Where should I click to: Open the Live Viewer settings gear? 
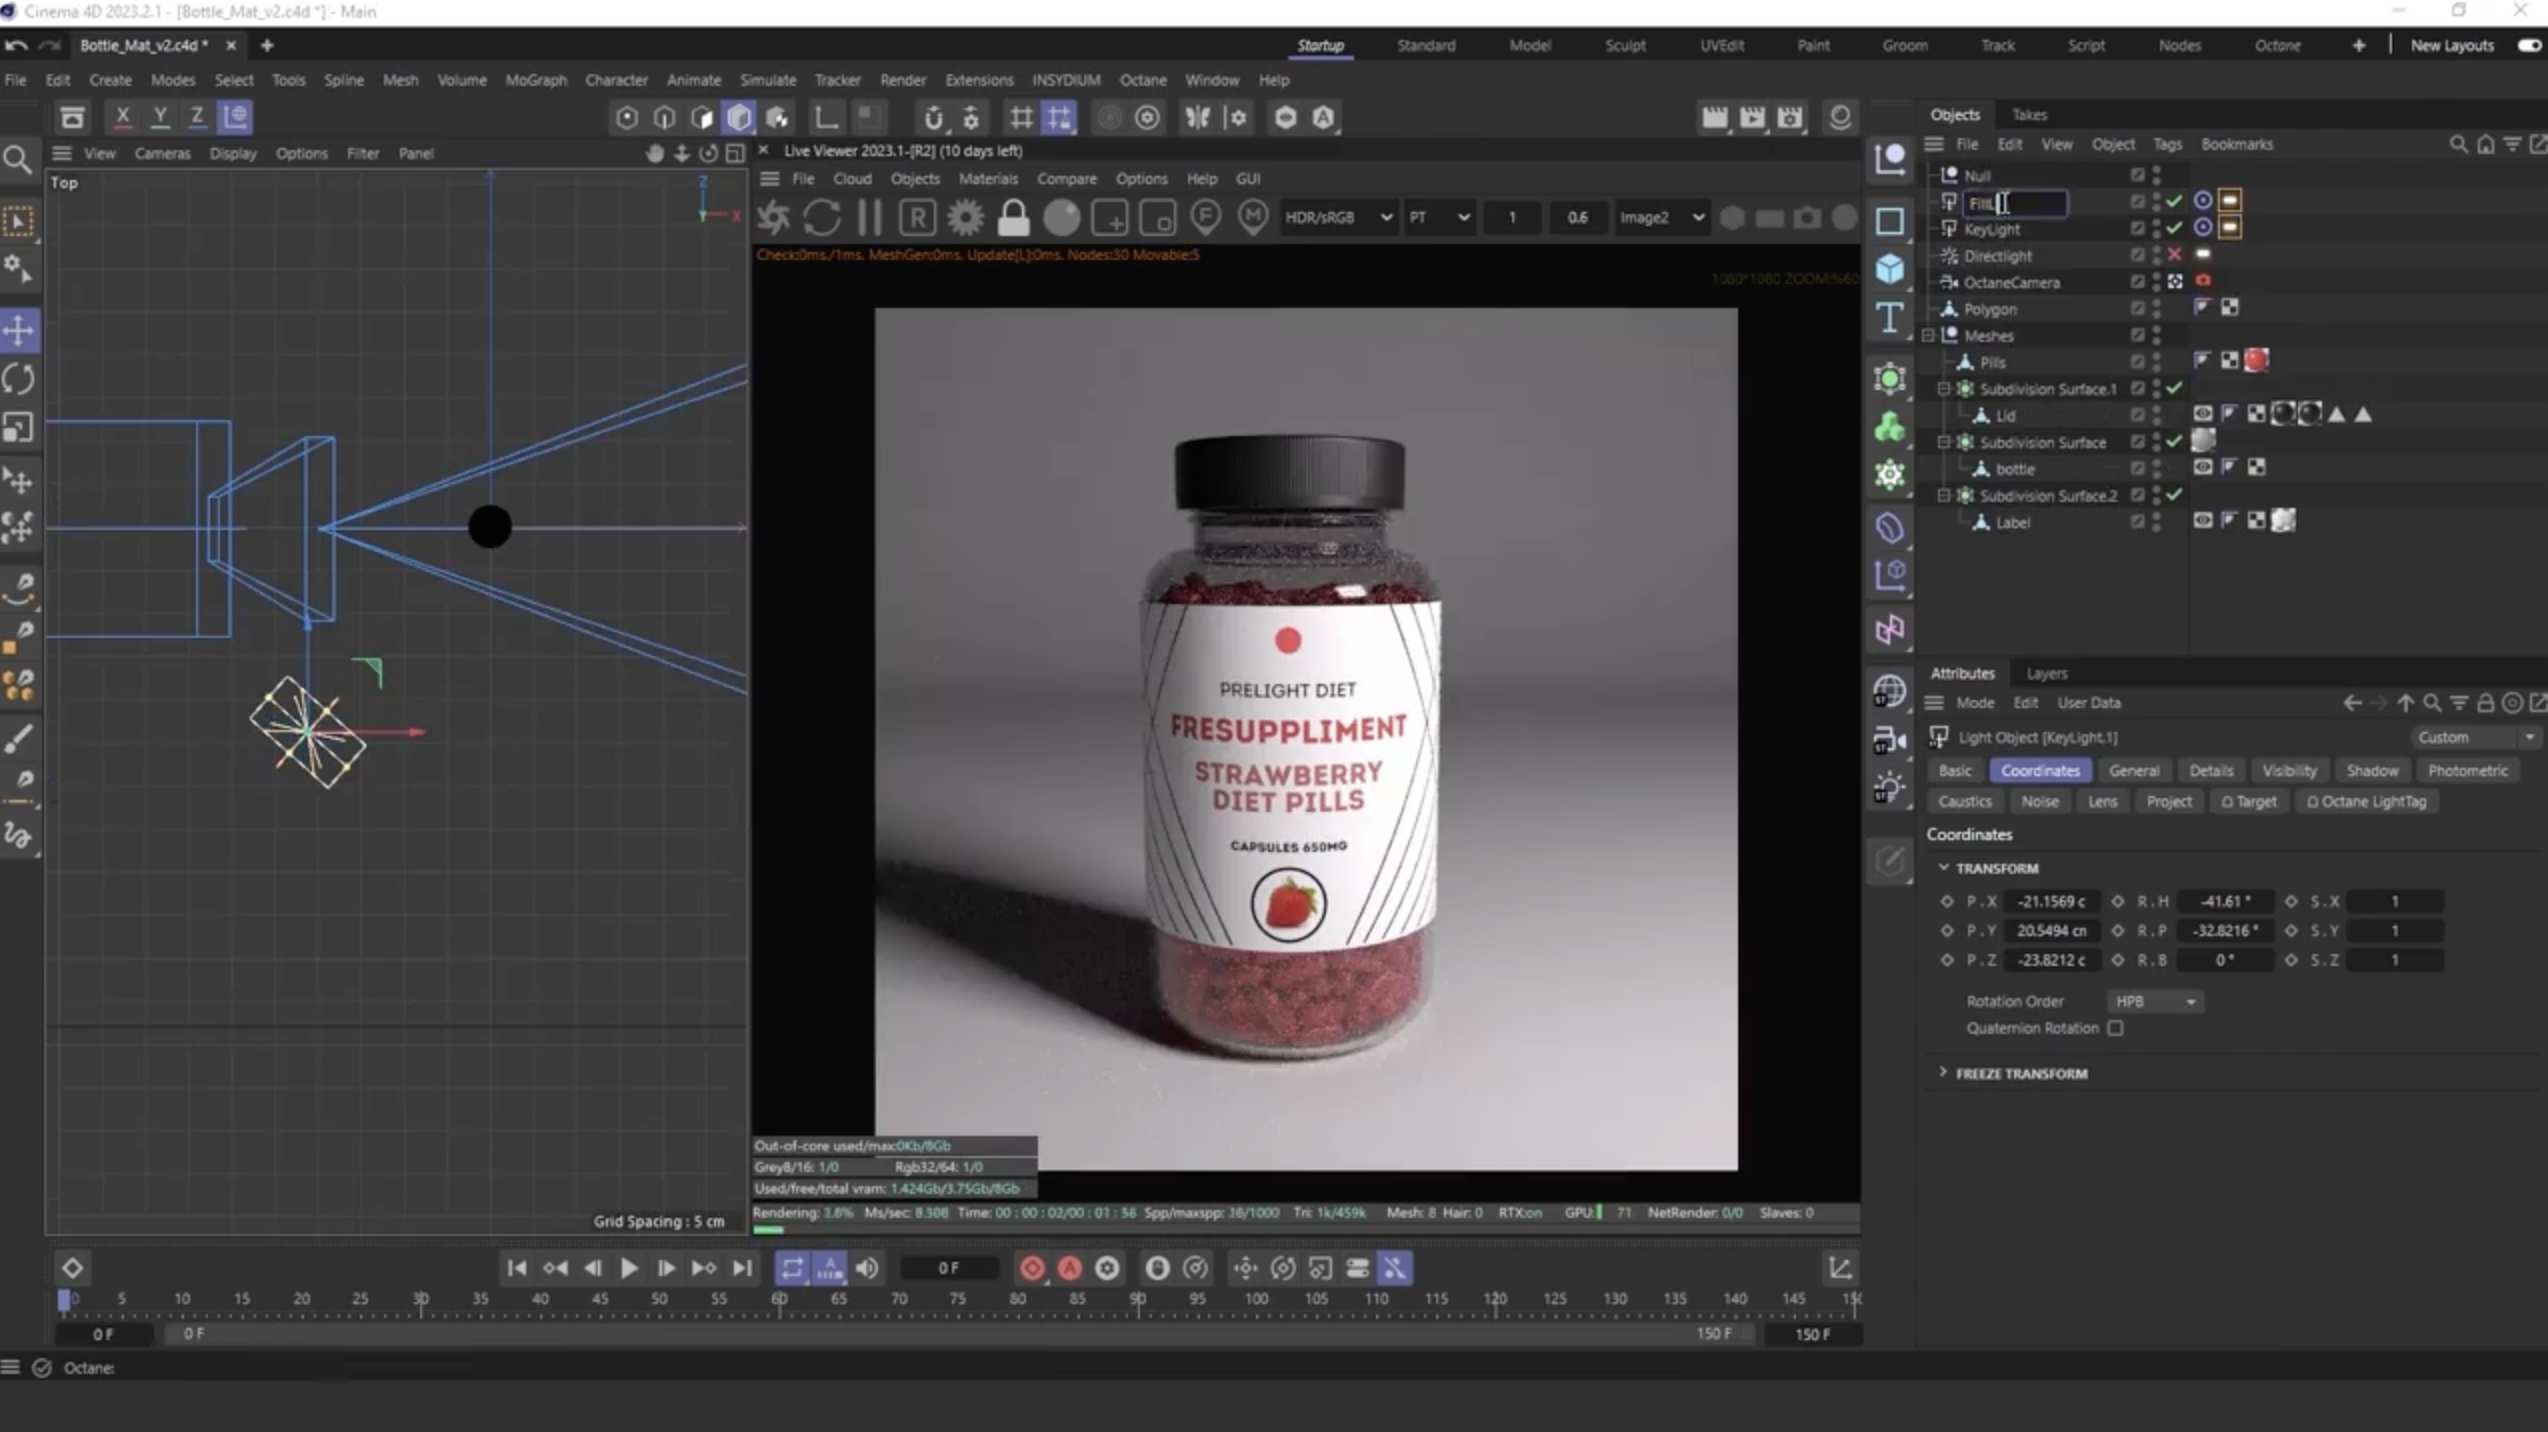pyautogui.click(x=964, y=218)
